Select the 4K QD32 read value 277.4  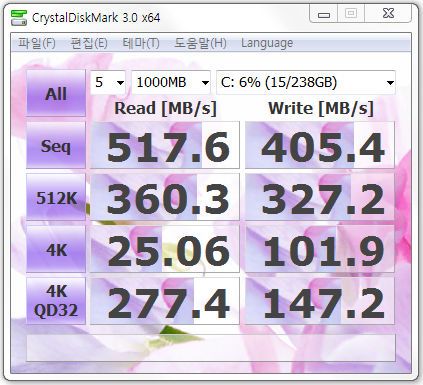tap(165, 301)
